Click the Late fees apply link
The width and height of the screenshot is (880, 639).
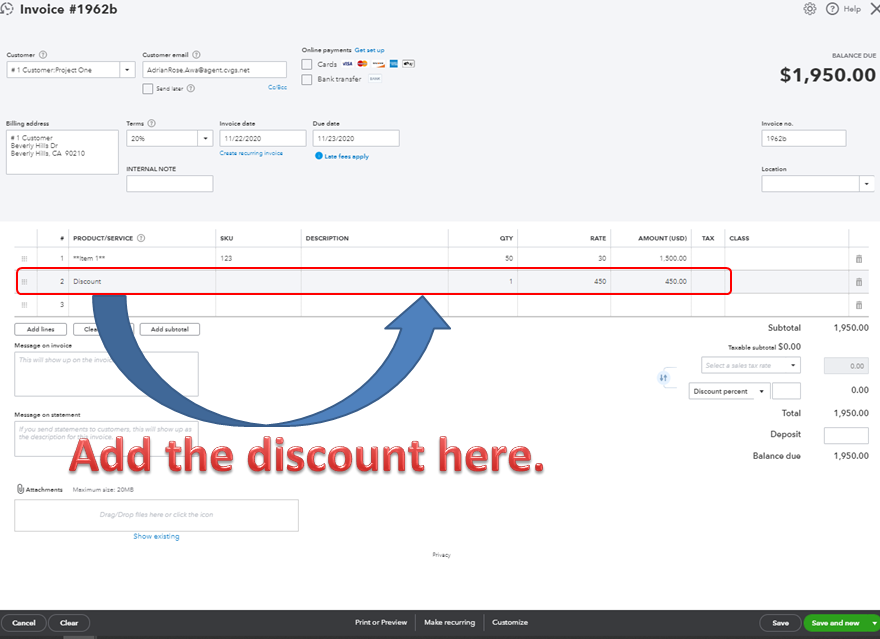[x=346, y=157]
